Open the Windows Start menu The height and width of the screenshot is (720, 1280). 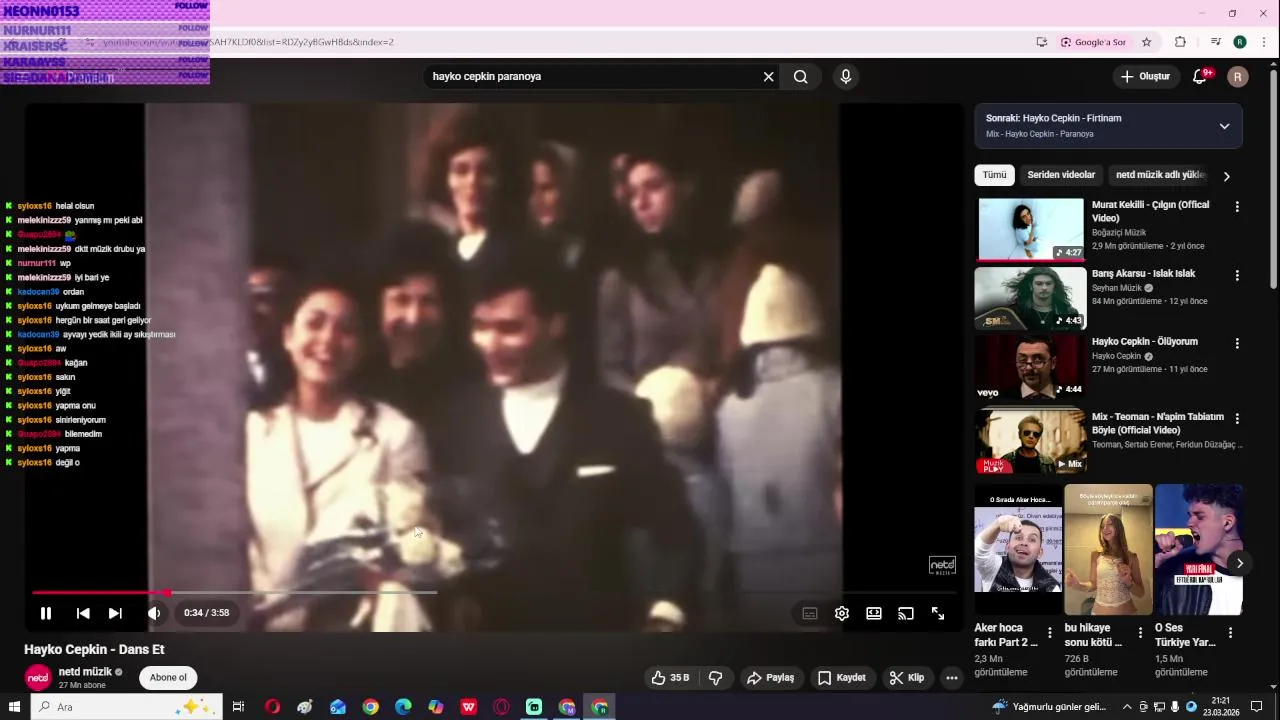click(14, 707)
